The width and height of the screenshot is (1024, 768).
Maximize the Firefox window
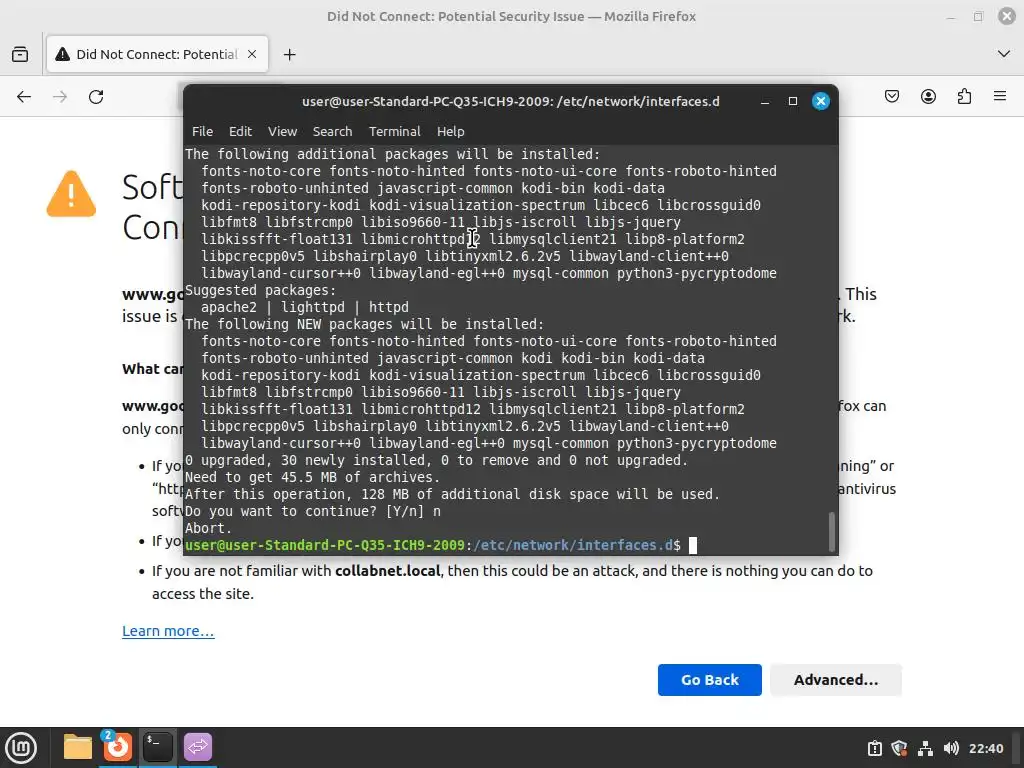pos(978,16)
